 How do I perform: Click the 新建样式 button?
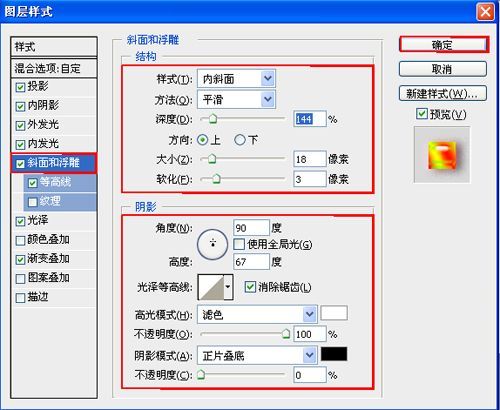pyautogui.click(x=443, y=94)
